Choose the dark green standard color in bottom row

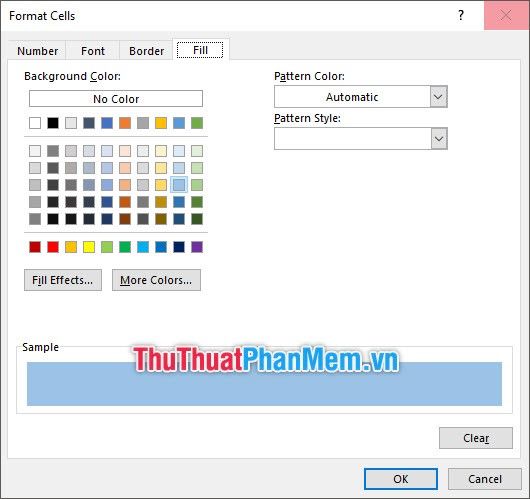125,247
